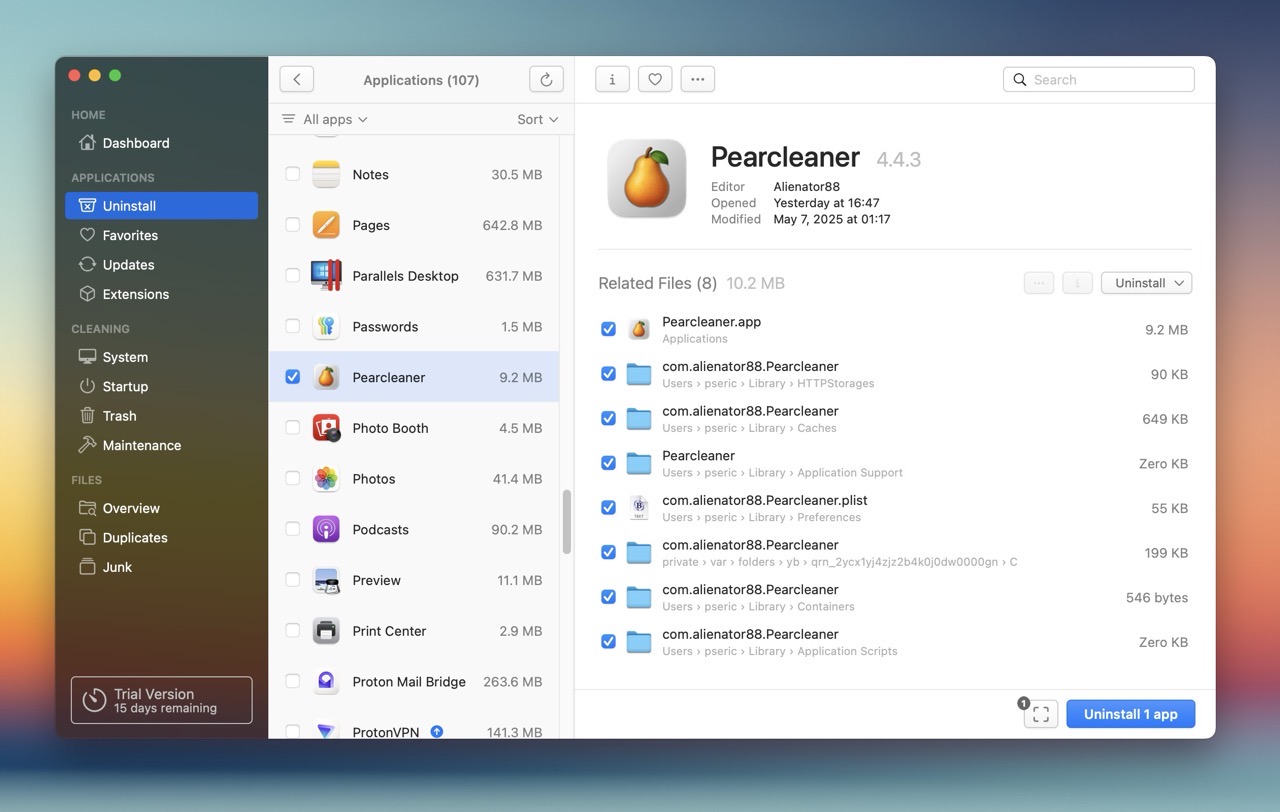Click the Parallels Desktop app icon
The width and height of the screenshot is (1280, 812).
[x=326, y=275]
